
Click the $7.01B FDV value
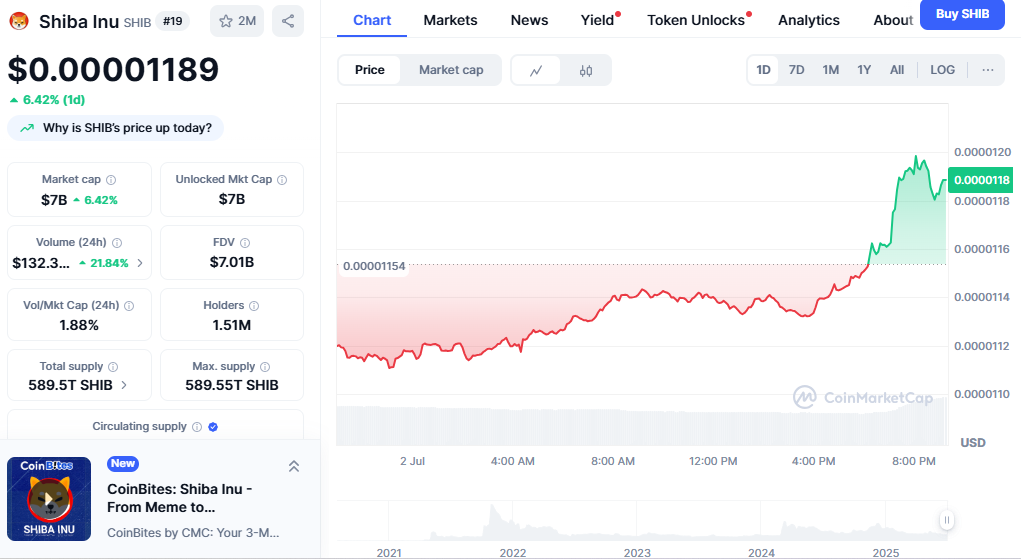tap(232, 262)
